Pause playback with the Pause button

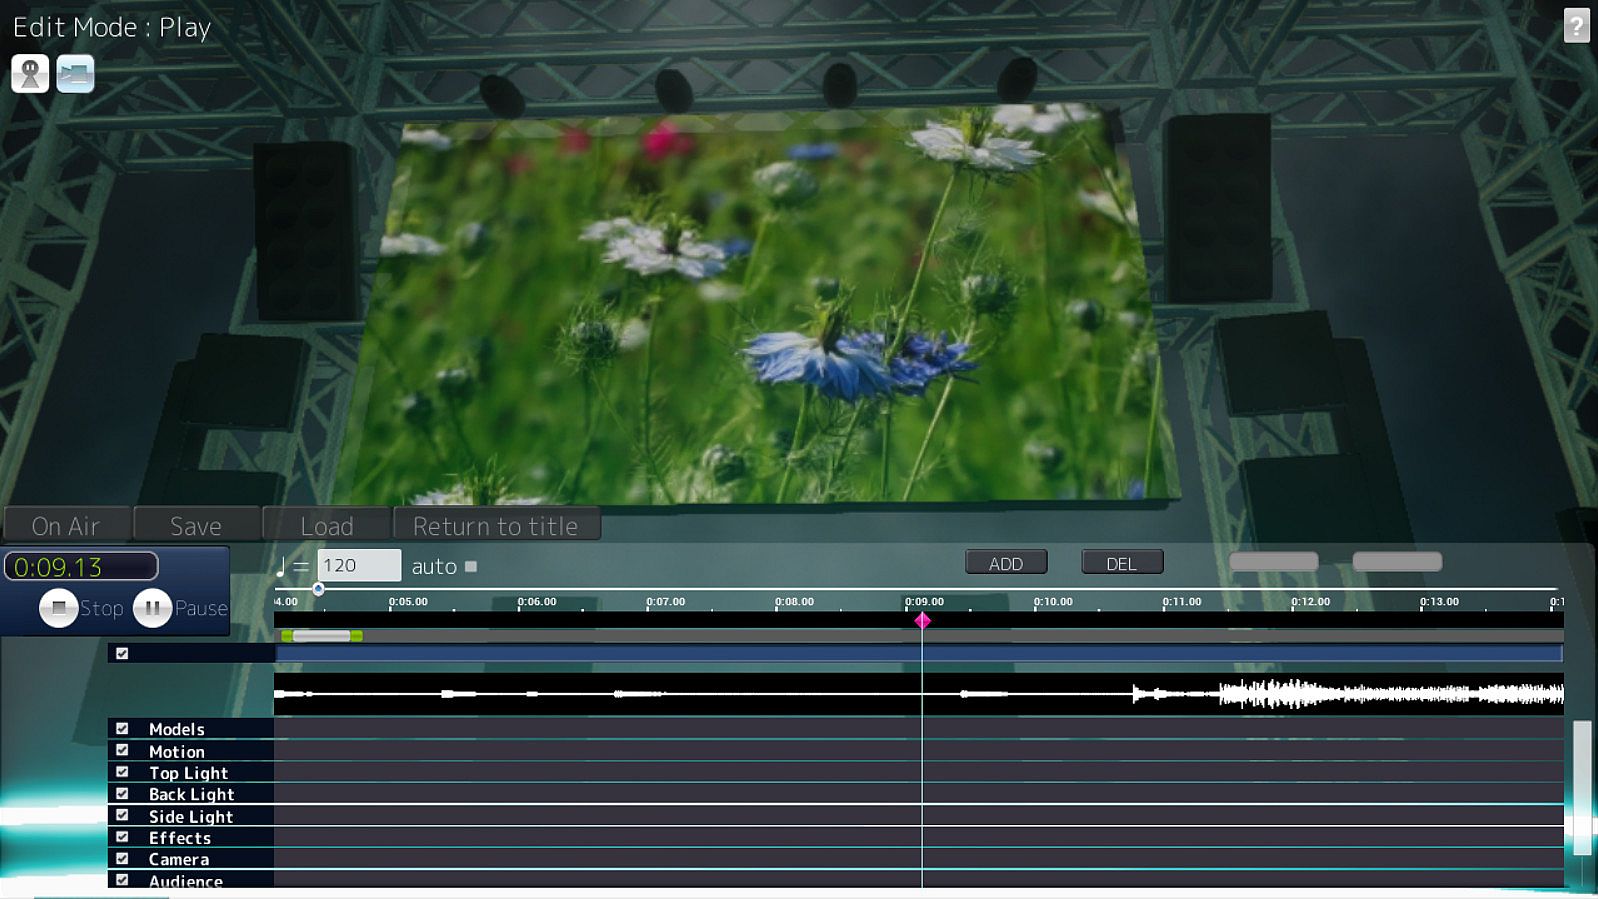coord(153,608)
